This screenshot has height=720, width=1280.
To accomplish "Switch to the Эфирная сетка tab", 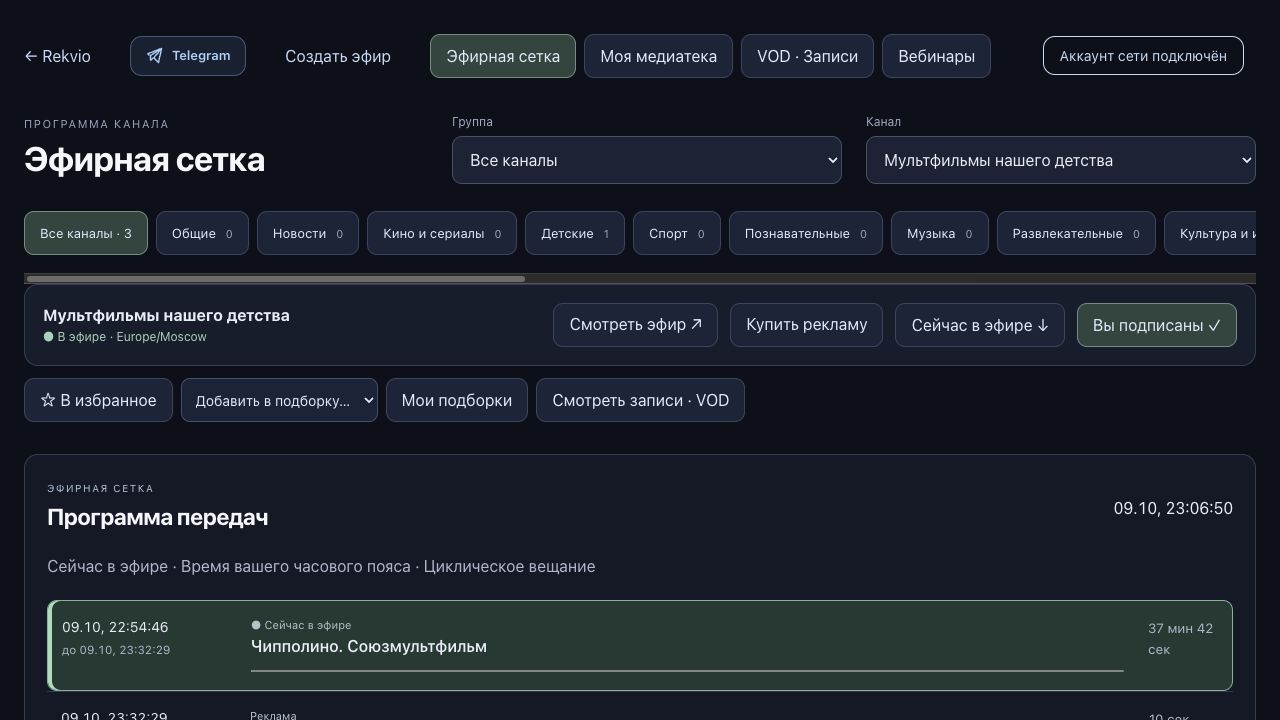I will [503, 56].
